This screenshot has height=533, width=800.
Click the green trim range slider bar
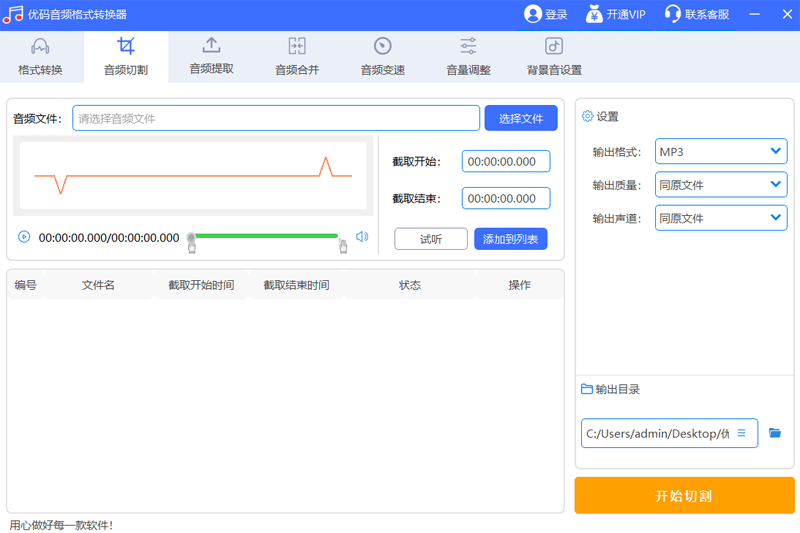pos(266,236)
